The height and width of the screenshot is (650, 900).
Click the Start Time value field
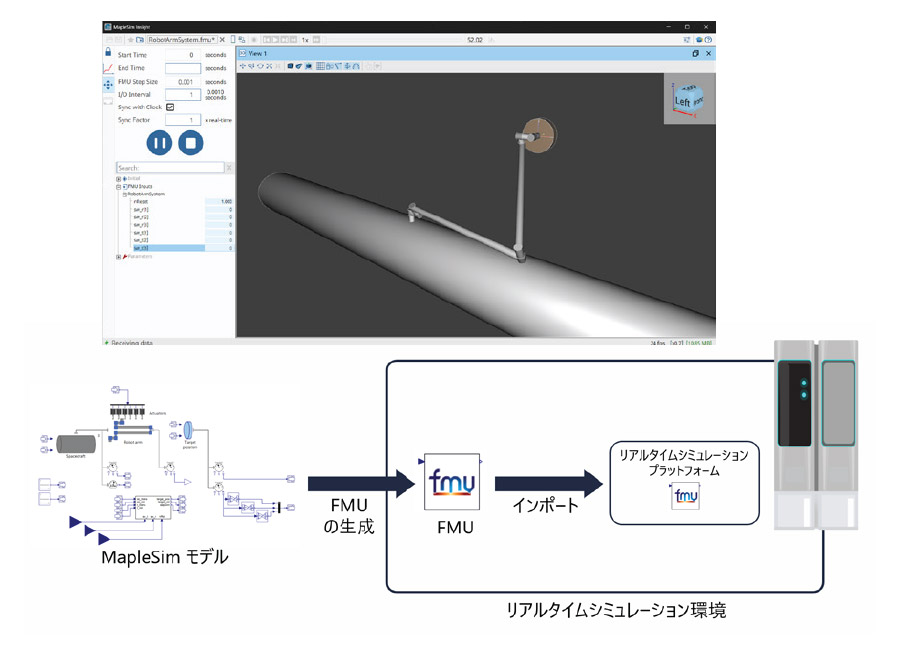(x=183, y=55)
